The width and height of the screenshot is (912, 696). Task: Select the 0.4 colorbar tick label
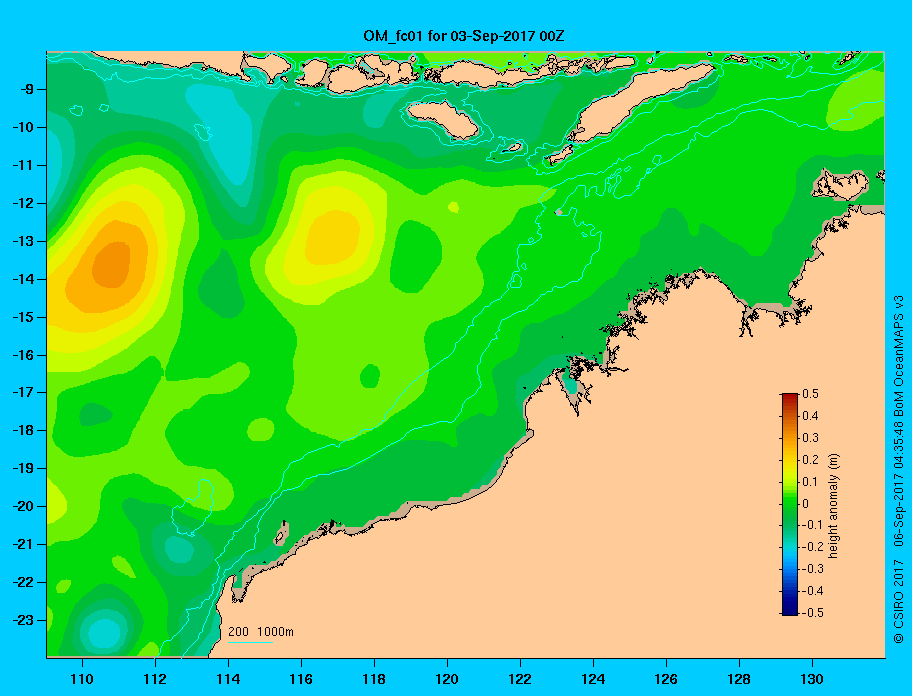[x=810, y=416]
